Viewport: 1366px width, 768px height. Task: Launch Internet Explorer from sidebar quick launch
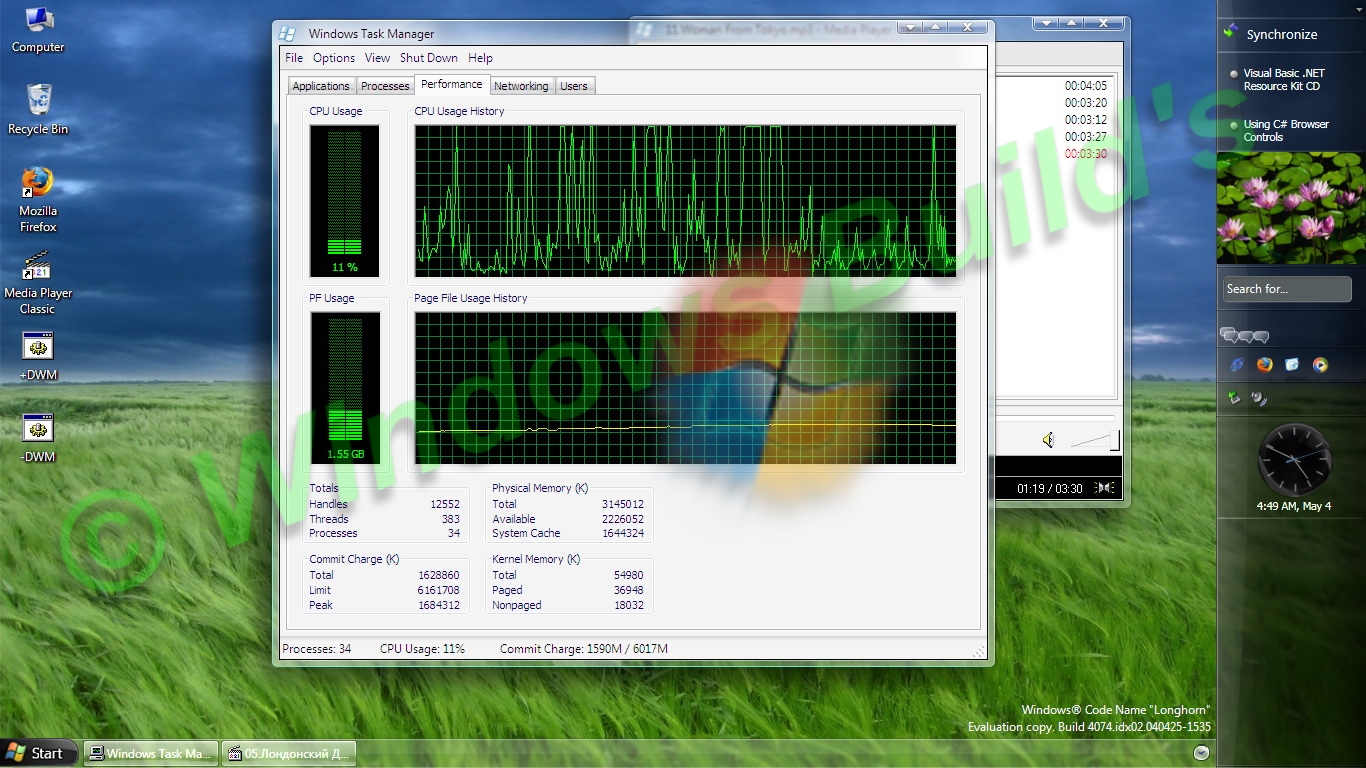1237,365
